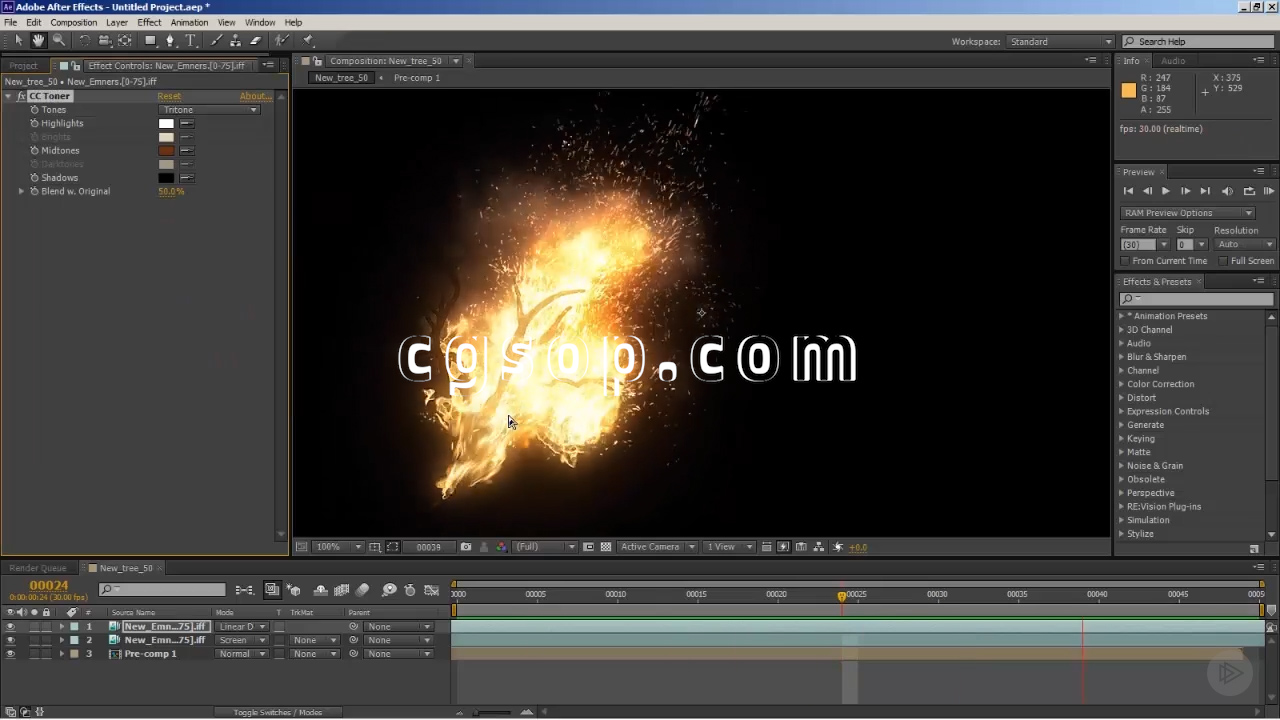
Task: Open the show channel RGB icon
Action: (502, 547)
